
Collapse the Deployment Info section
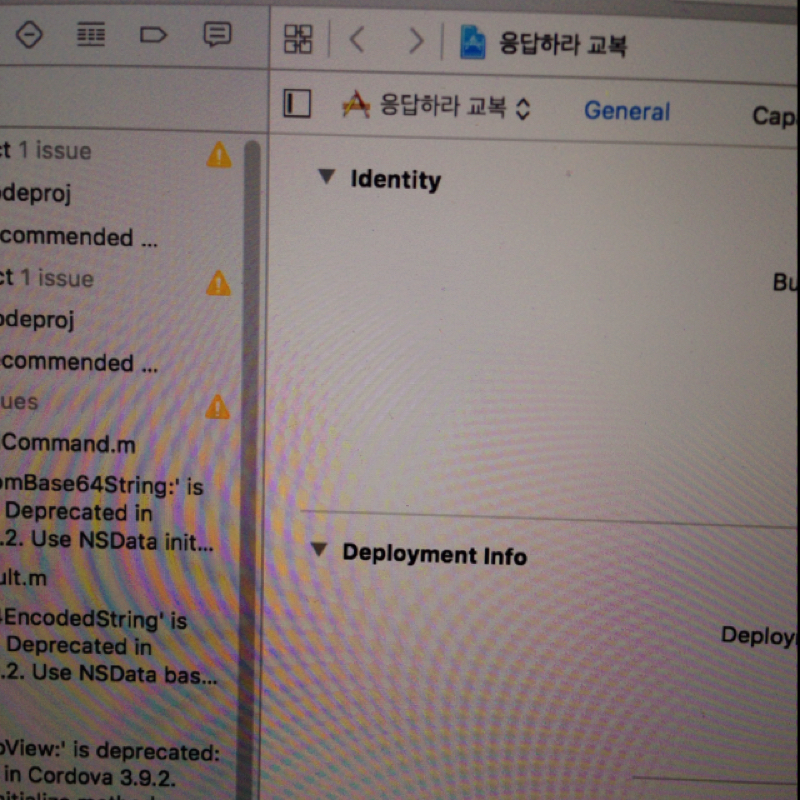coord(319,549)
